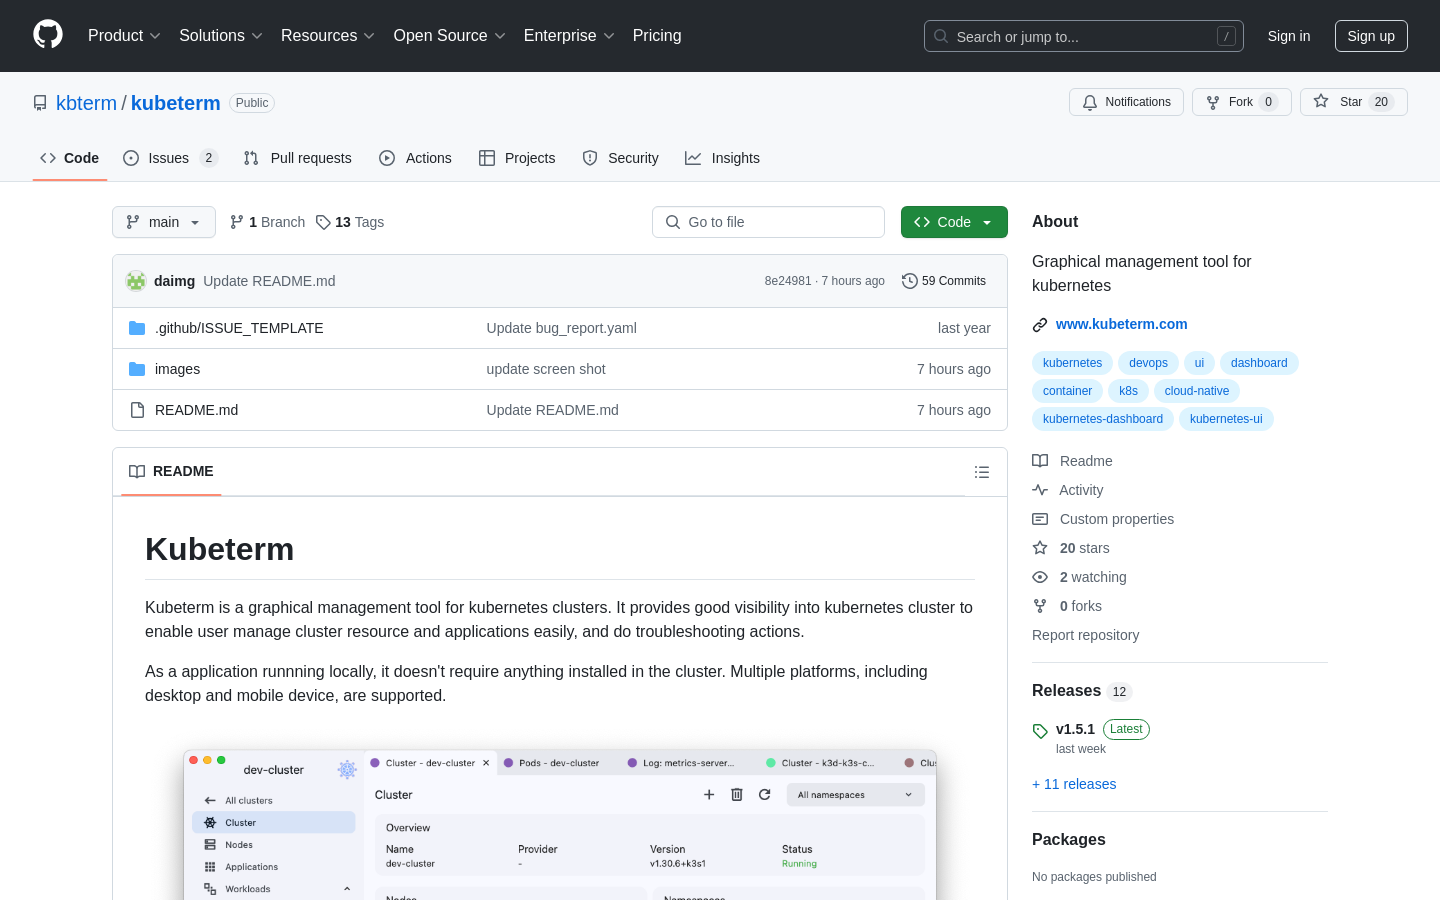The image size is (1440, 900).
Task: Click the Kubeterm app screenshot thumbnail
Action: pyautogui.click(x=560, y=824)
